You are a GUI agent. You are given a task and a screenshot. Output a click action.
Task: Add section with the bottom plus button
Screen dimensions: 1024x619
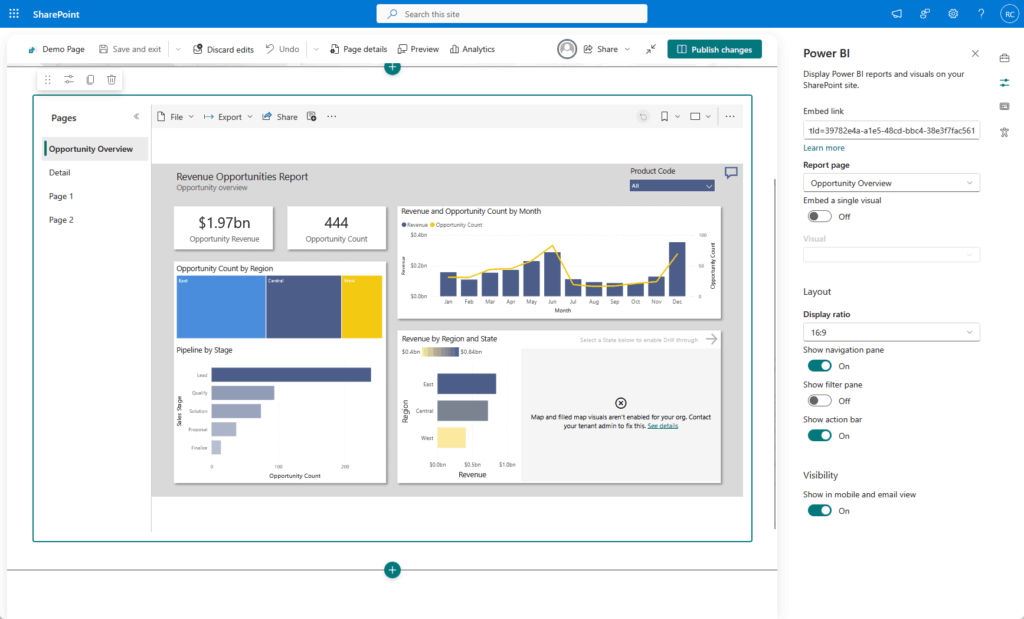pos(392,570)
